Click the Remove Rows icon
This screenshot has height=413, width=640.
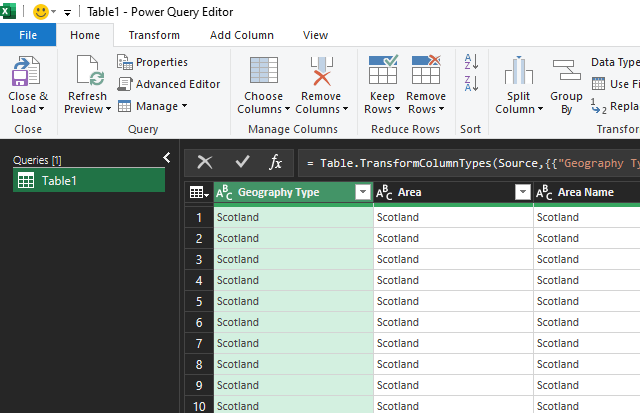click(426, 69)
